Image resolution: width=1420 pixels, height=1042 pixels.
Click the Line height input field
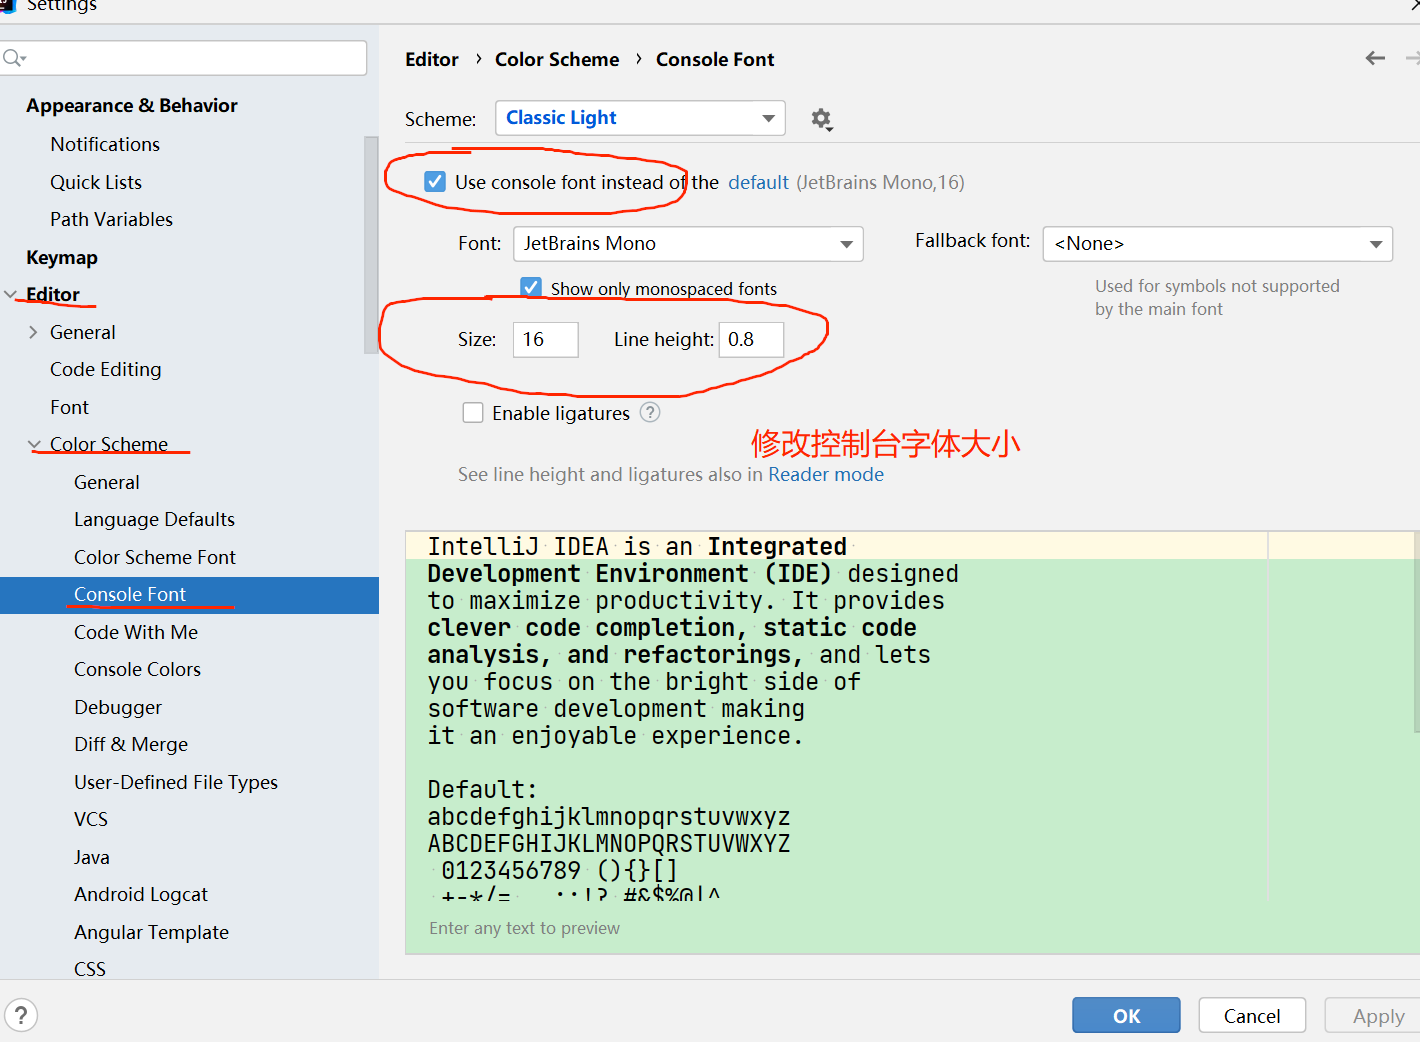coord(751,340)
